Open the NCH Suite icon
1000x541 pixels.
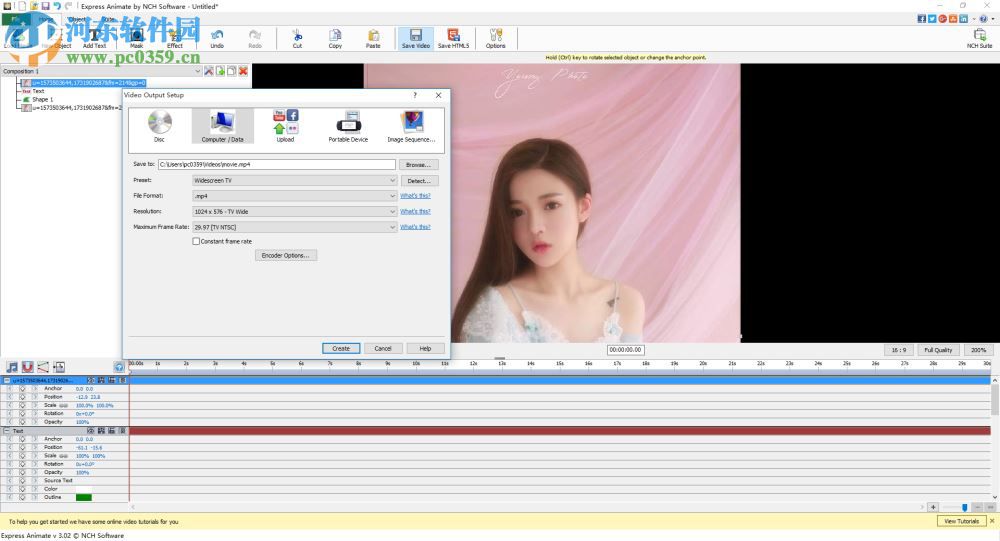979,38
